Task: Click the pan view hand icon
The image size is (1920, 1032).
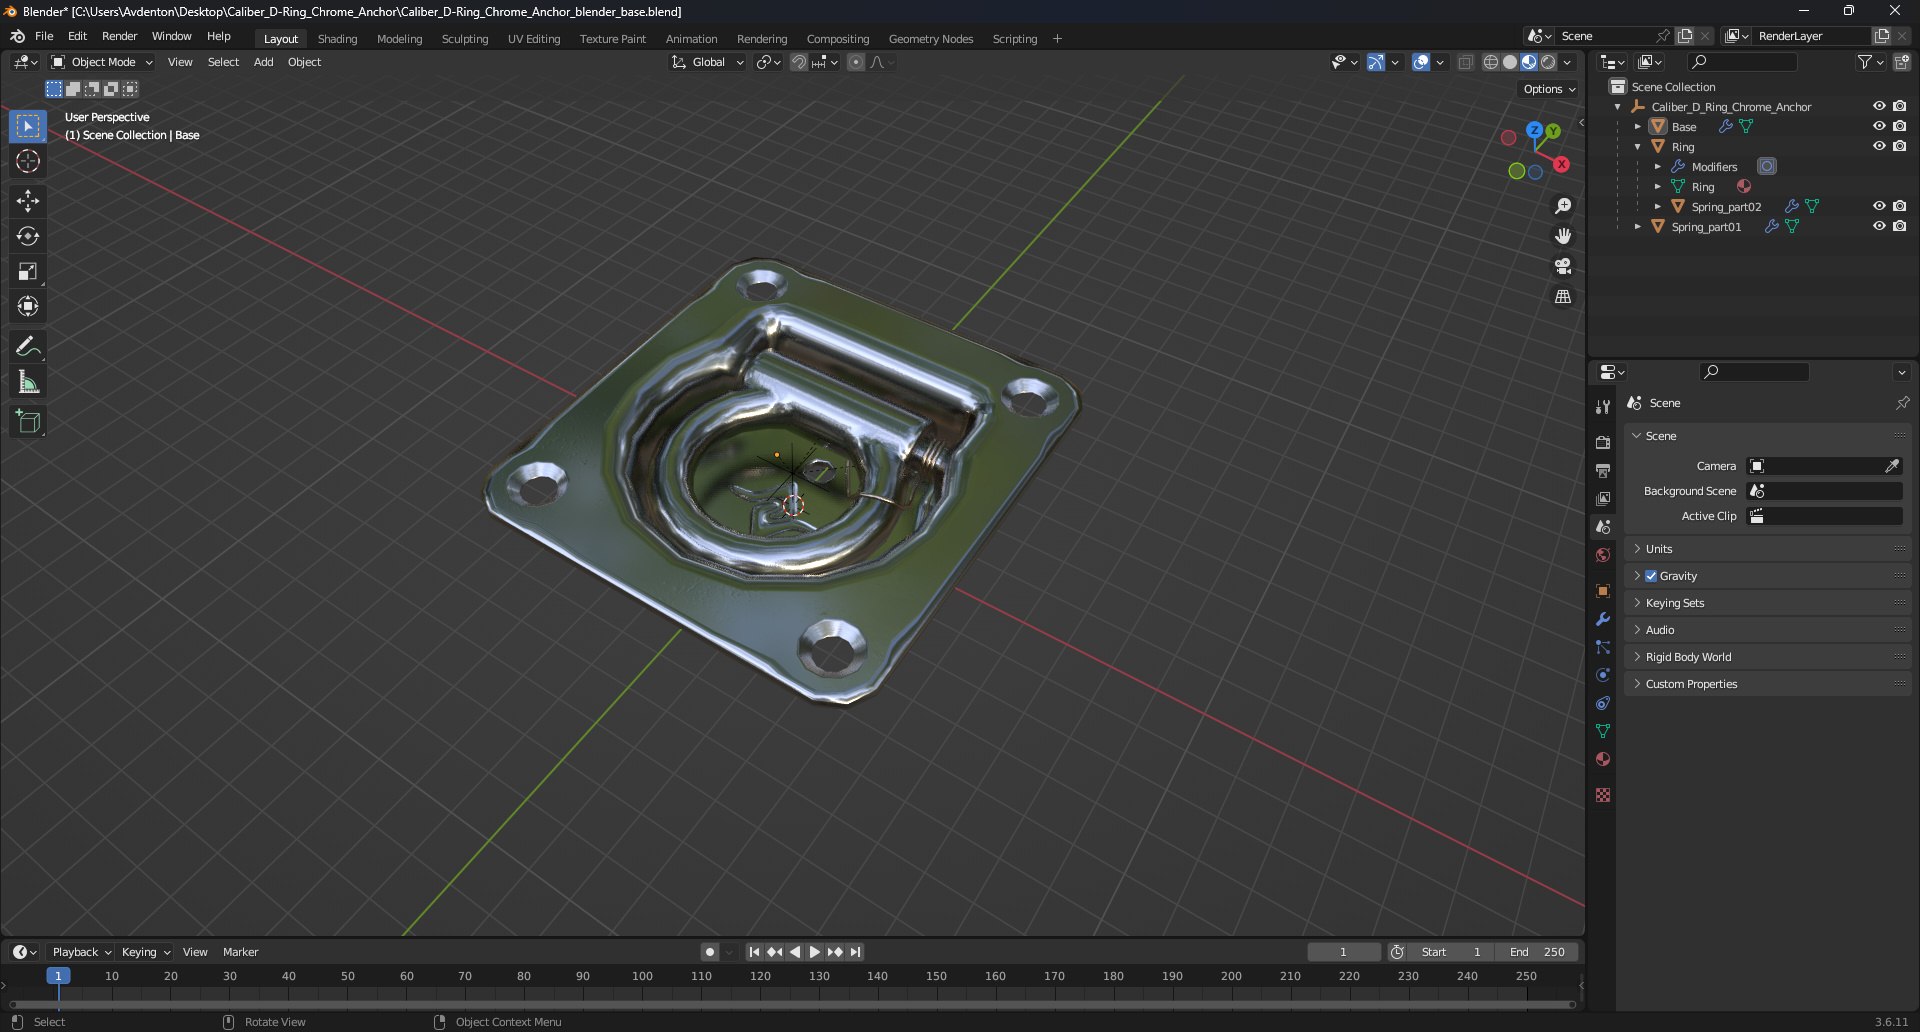Action: (x=1563, y=236)
